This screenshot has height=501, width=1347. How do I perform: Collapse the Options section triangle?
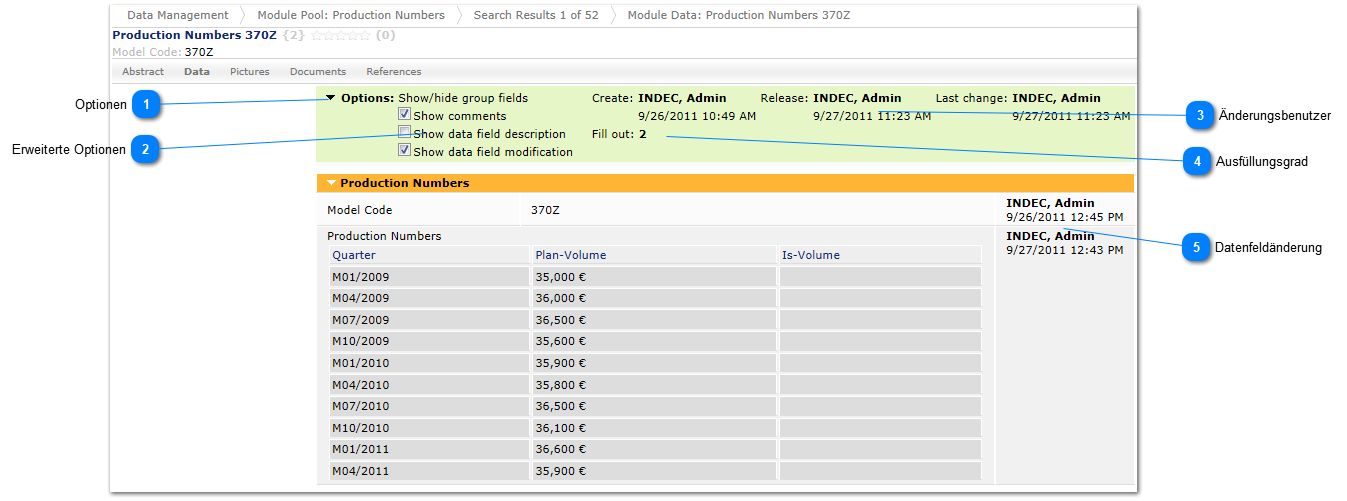[330, 98]
